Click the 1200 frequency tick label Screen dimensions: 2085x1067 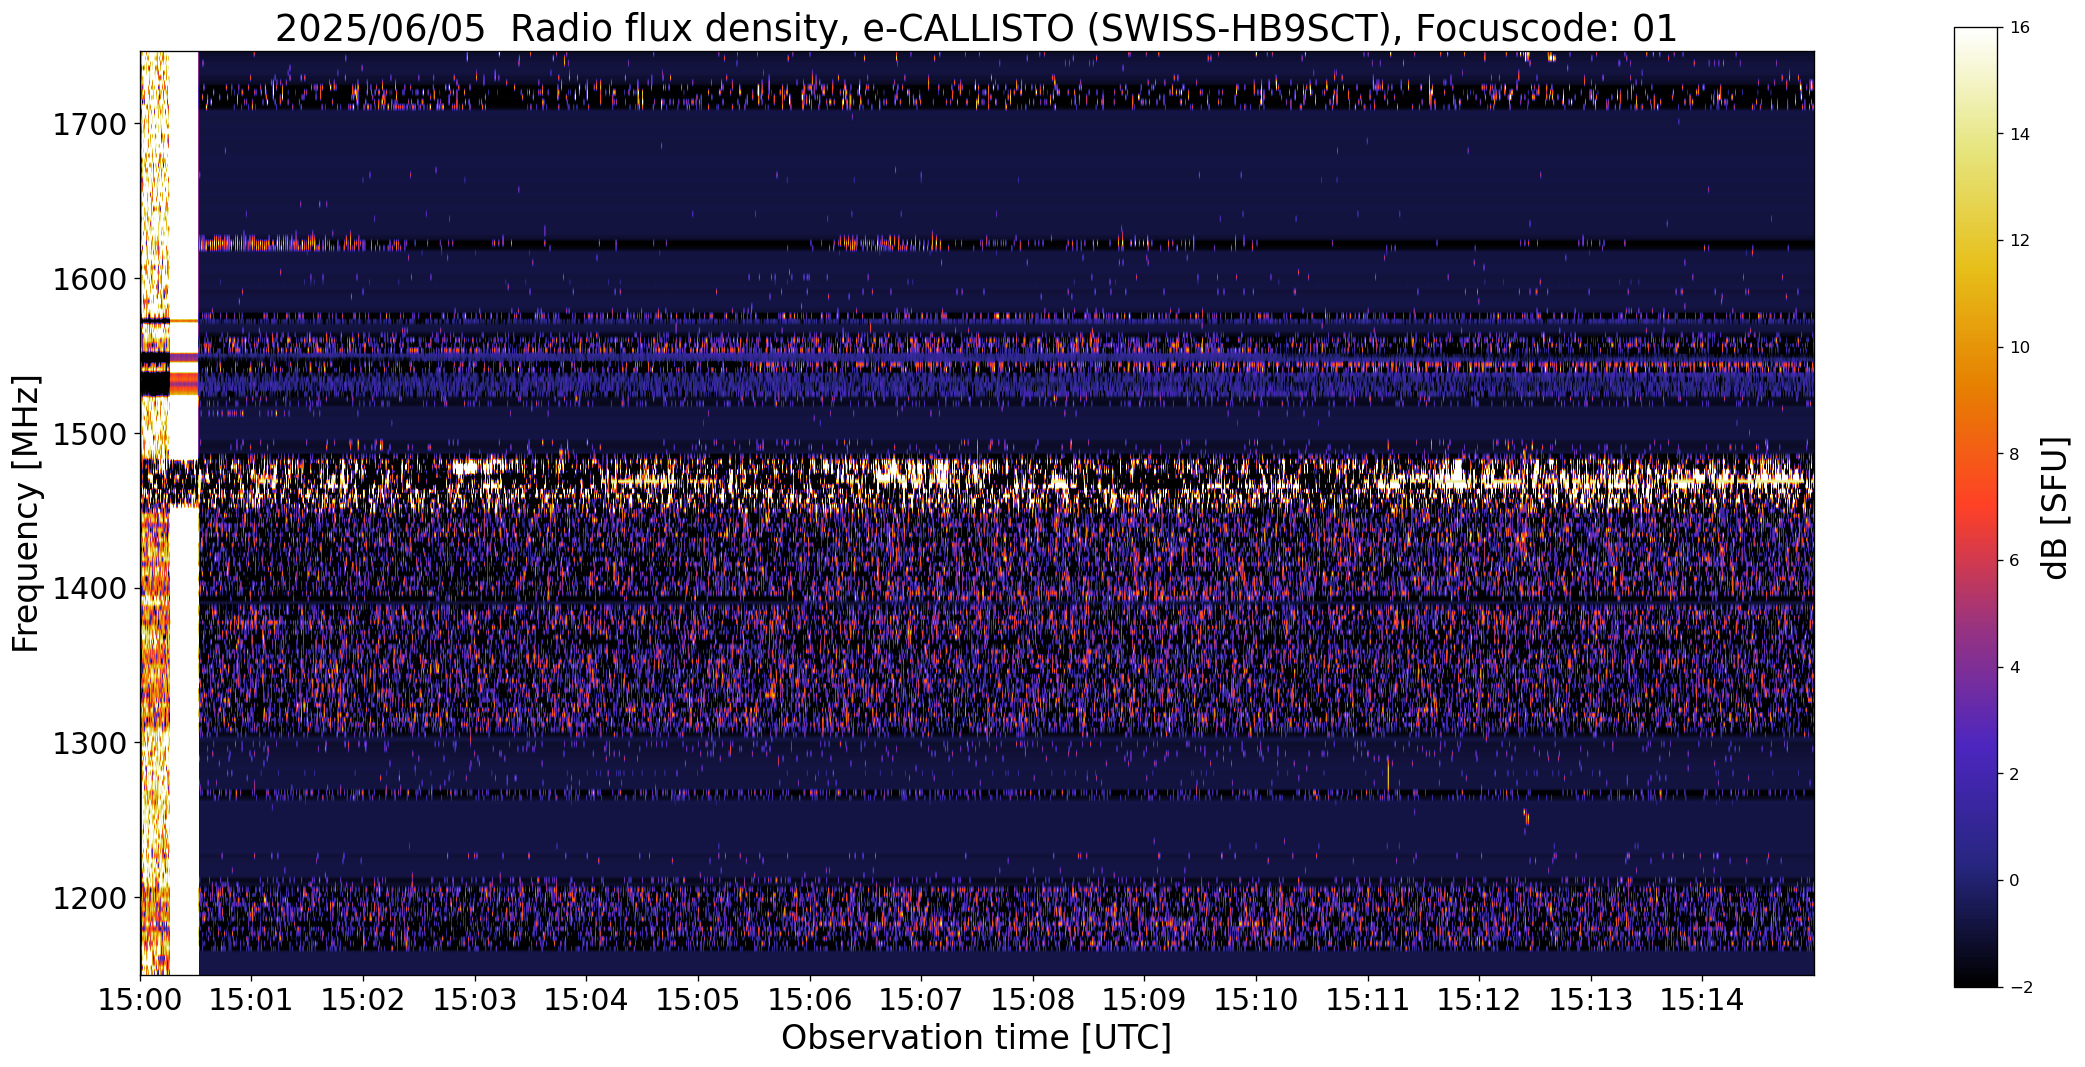coord(89,898)
